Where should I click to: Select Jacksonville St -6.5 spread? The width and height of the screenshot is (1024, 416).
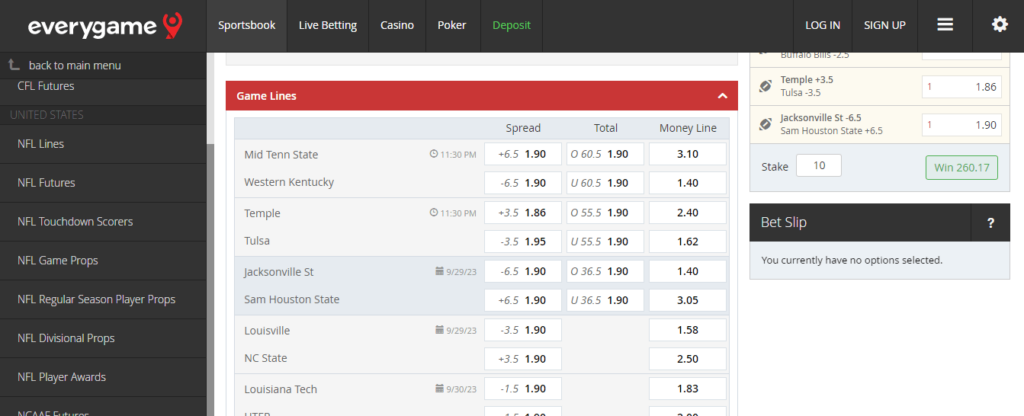pyautogui.click(x=522, y=272)
